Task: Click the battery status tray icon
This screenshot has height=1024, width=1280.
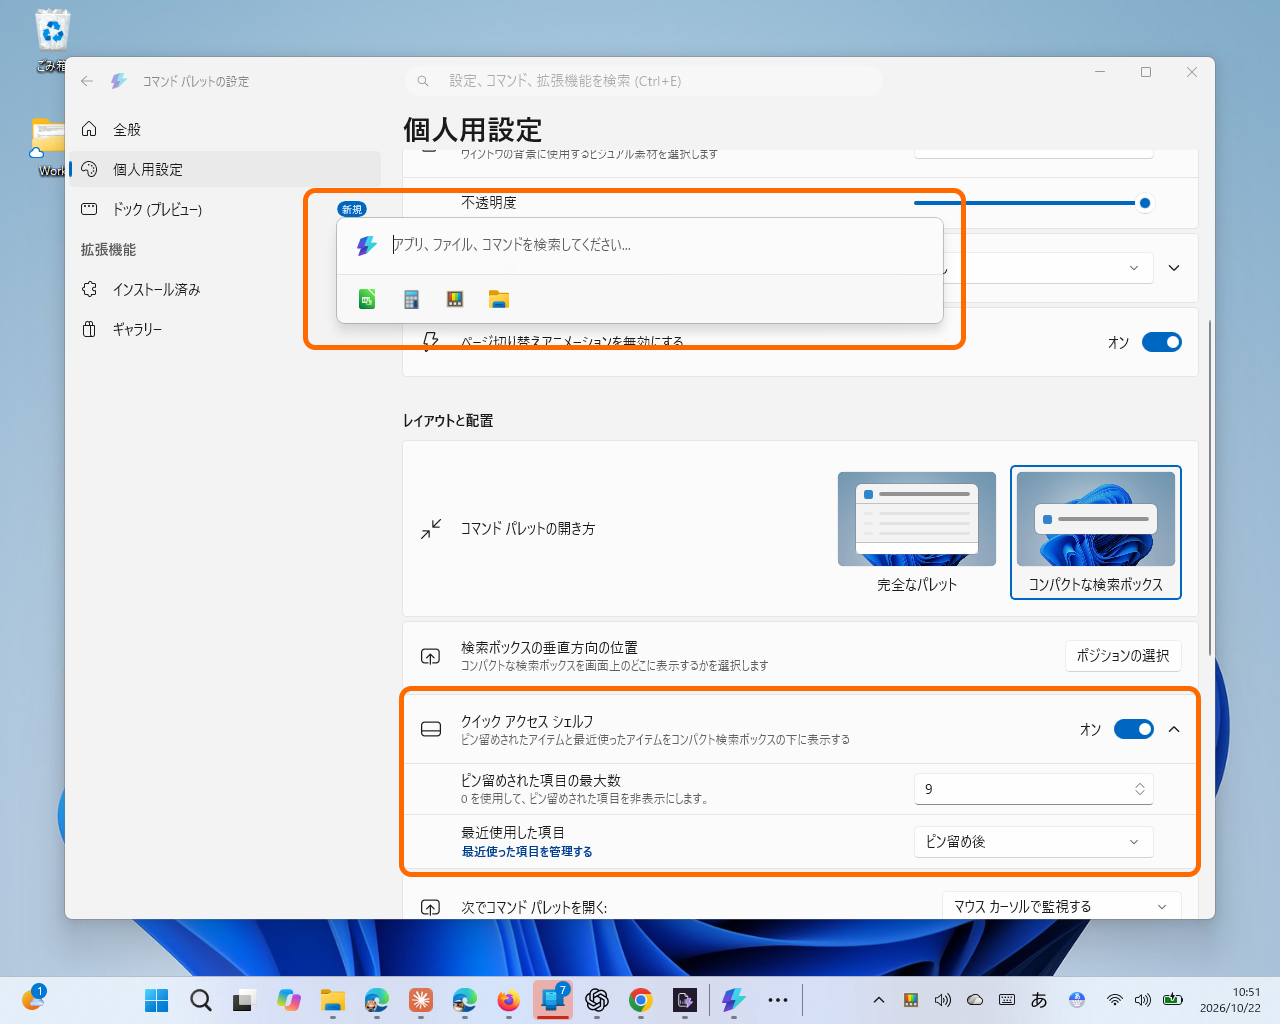Action: (1173, 1000)
